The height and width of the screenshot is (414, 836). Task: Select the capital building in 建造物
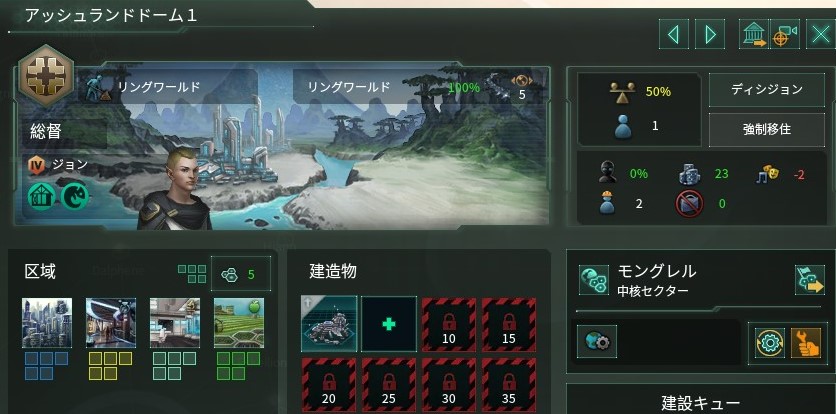point(329,324)
